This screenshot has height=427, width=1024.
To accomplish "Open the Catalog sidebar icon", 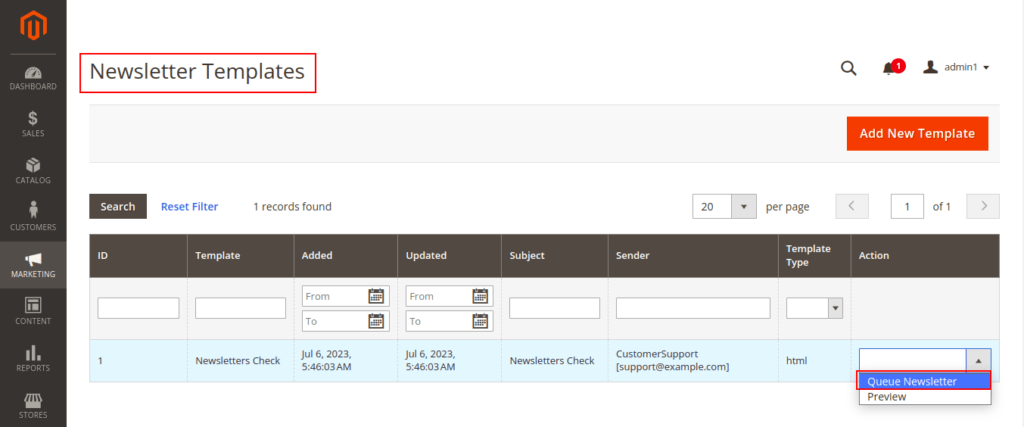I will click(33, 171).
